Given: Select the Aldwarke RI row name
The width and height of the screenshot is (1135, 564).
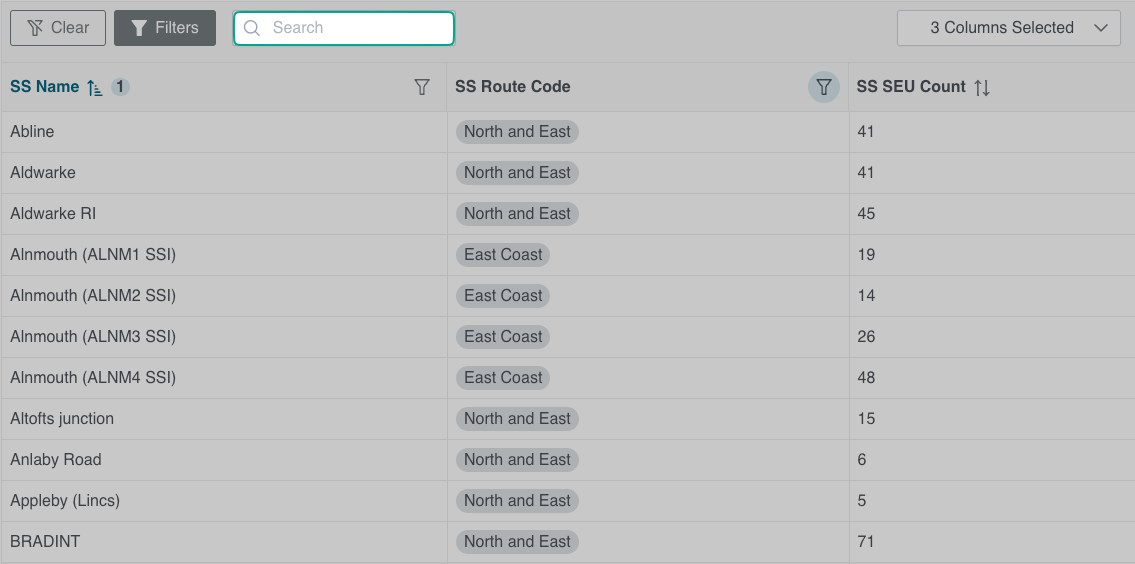Looking at the screenshot, I should click(x=53, y=214).
